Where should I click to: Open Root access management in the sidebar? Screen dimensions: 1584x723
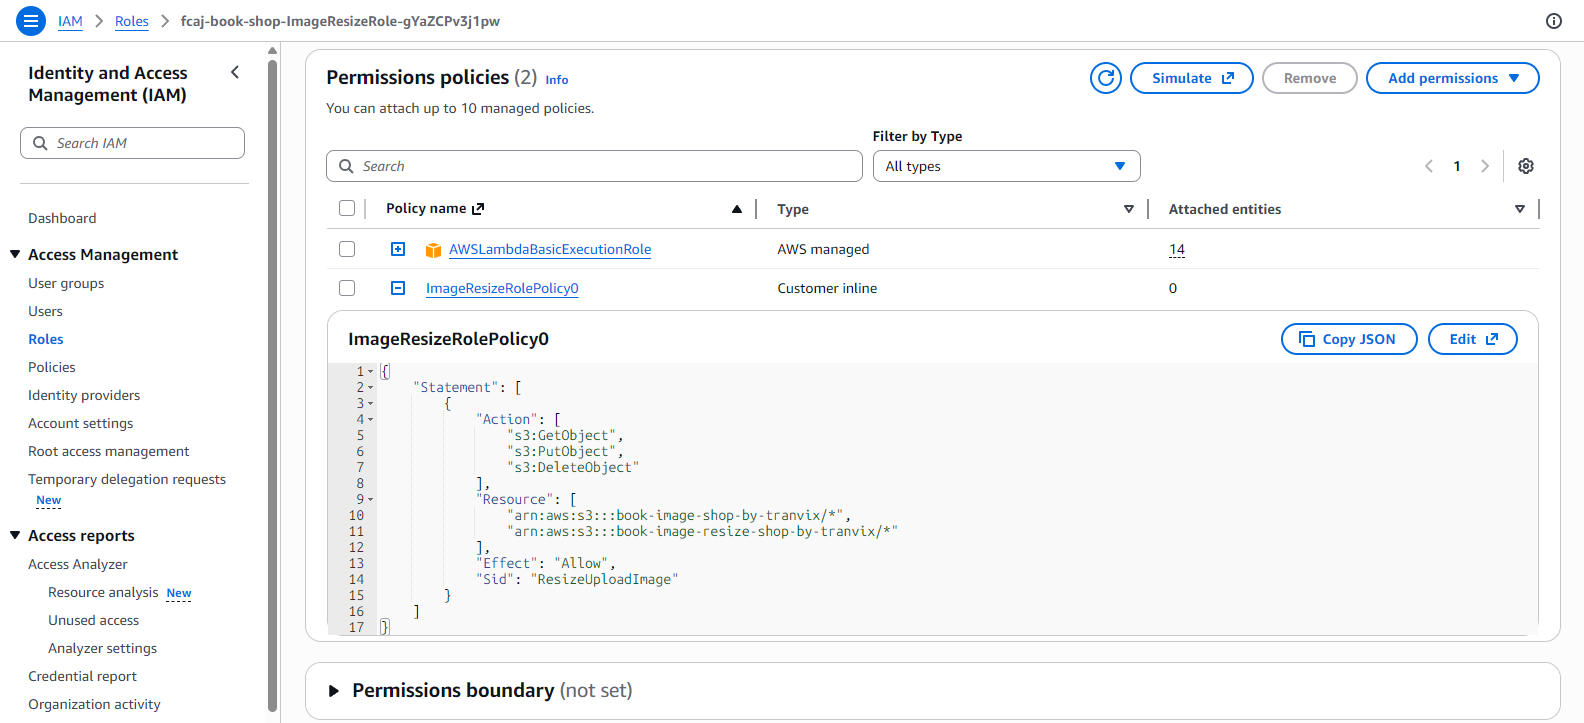[108, 451]
